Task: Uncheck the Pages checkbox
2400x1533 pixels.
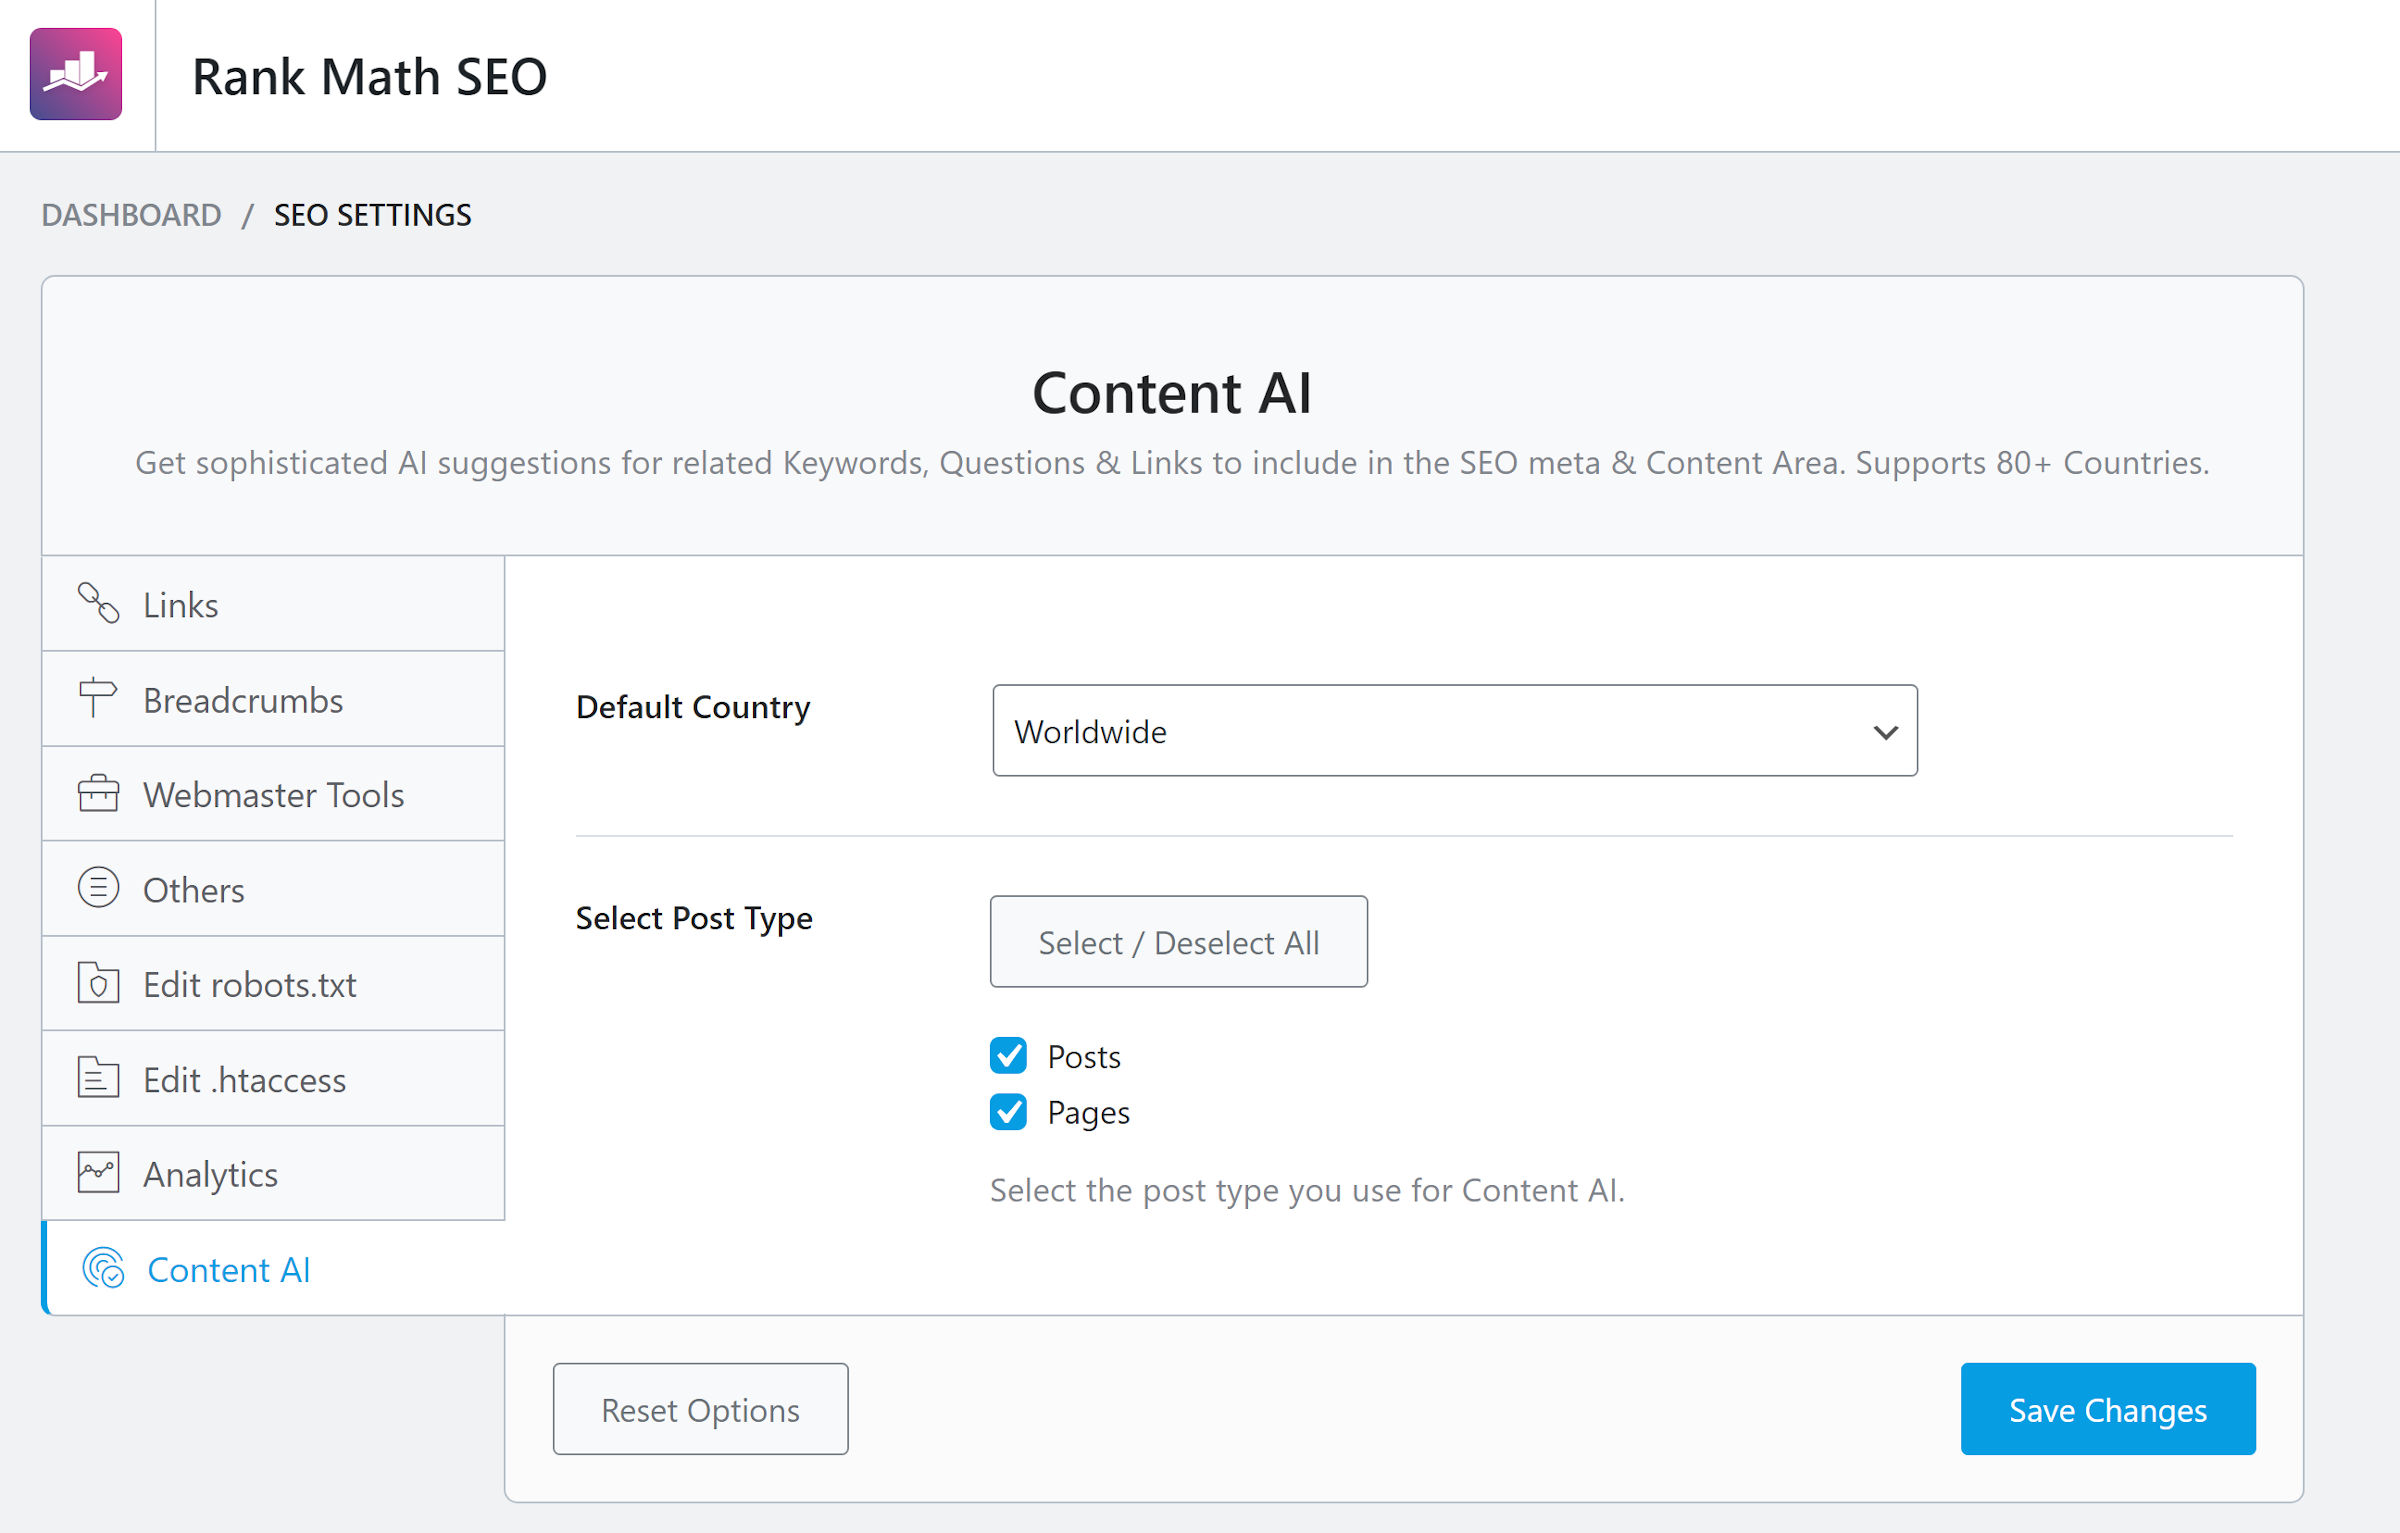Action: tap(1008, 1112)
